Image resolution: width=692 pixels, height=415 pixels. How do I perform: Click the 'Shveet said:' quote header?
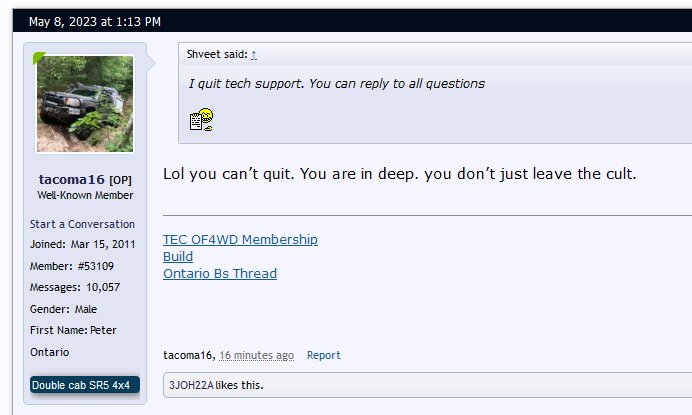pyautogui.click(x=217, y=54)
